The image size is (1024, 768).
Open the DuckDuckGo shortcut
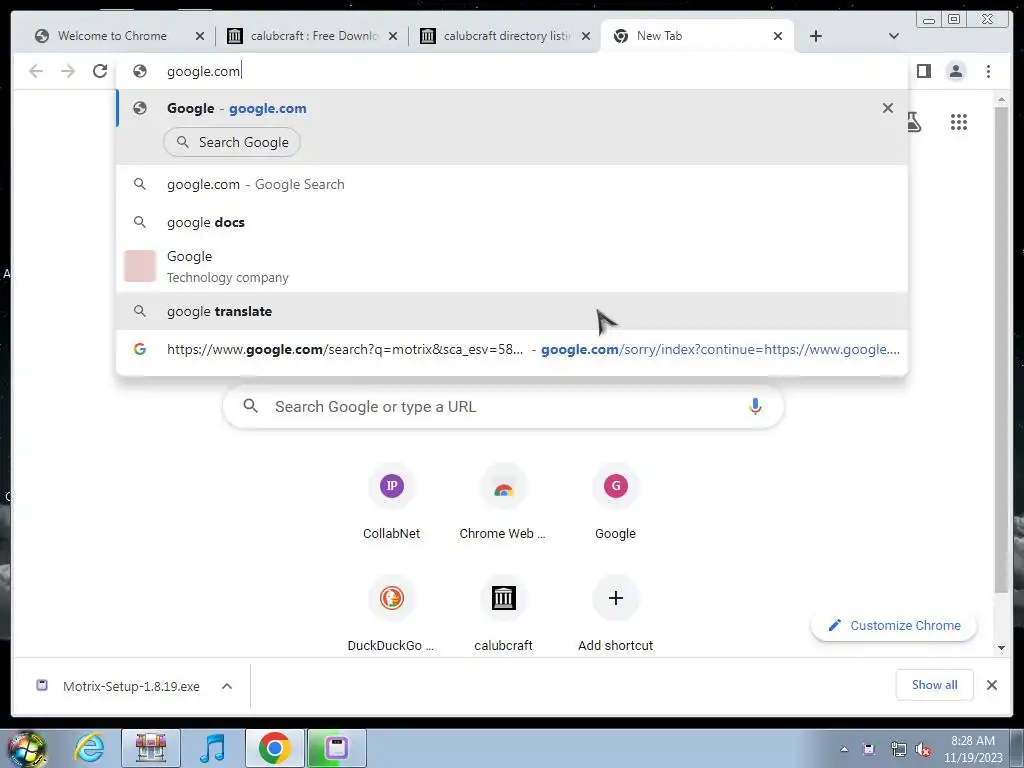[391, 614]
